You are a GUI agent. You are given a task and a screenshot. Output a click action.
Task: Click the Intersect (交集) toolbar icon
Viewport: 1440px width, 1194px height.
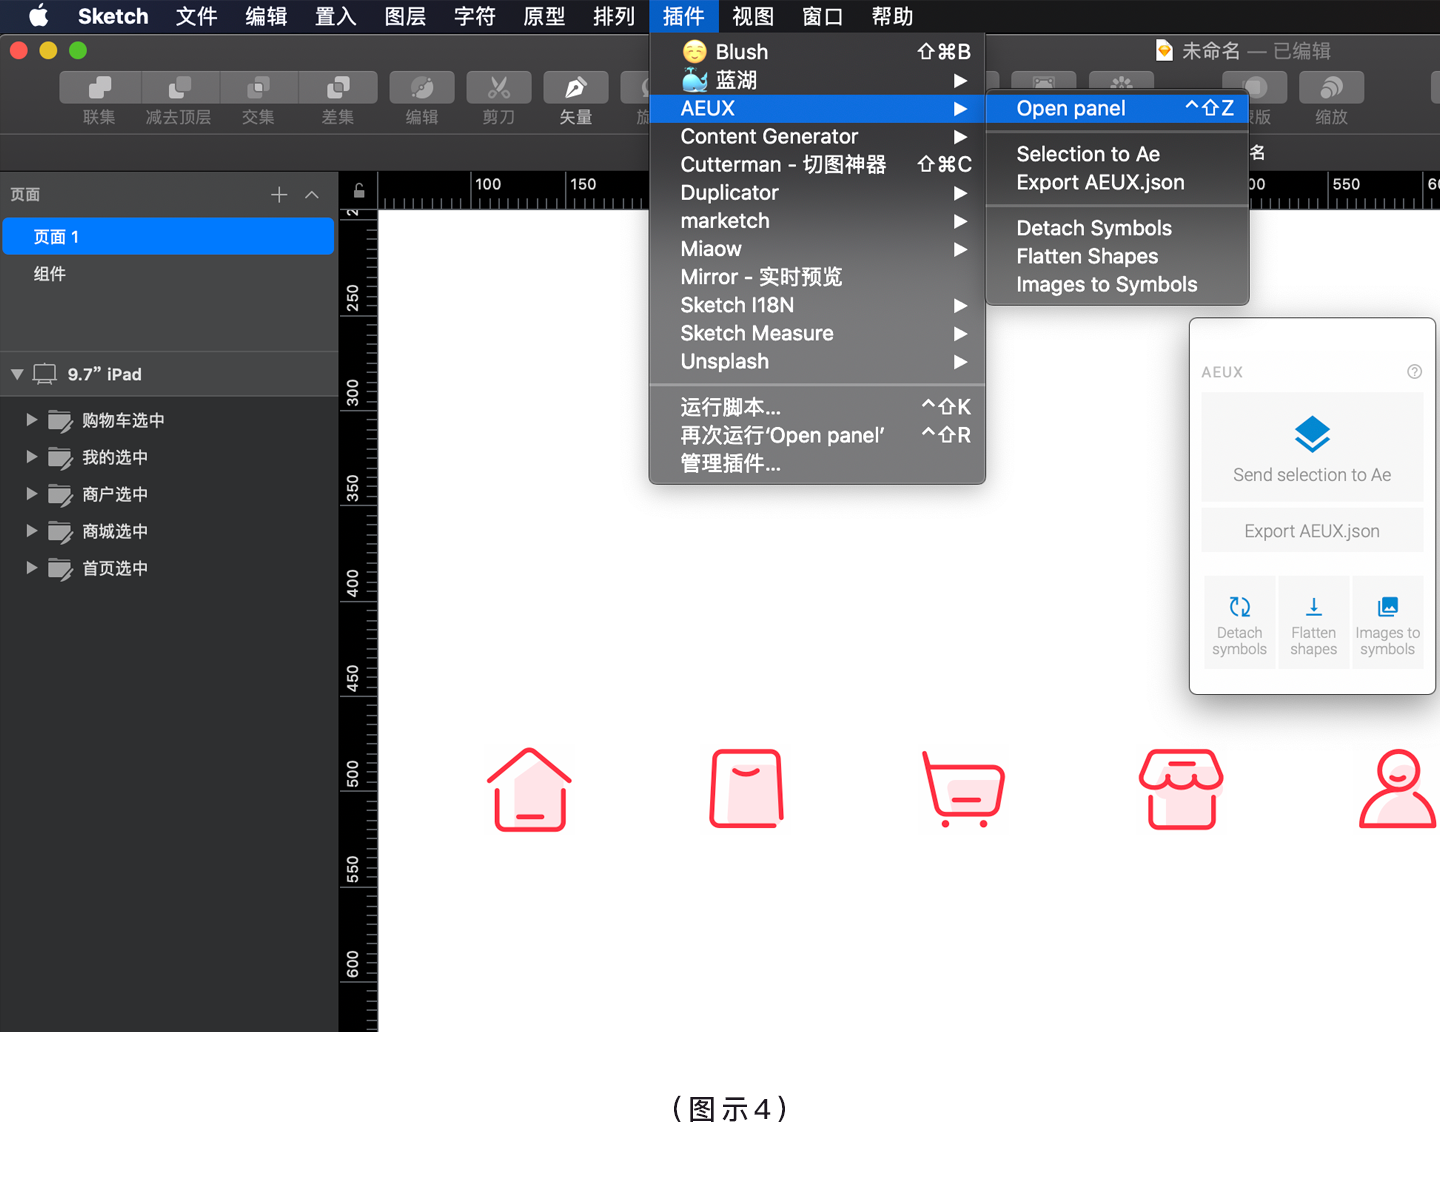(x=258, y=88)
